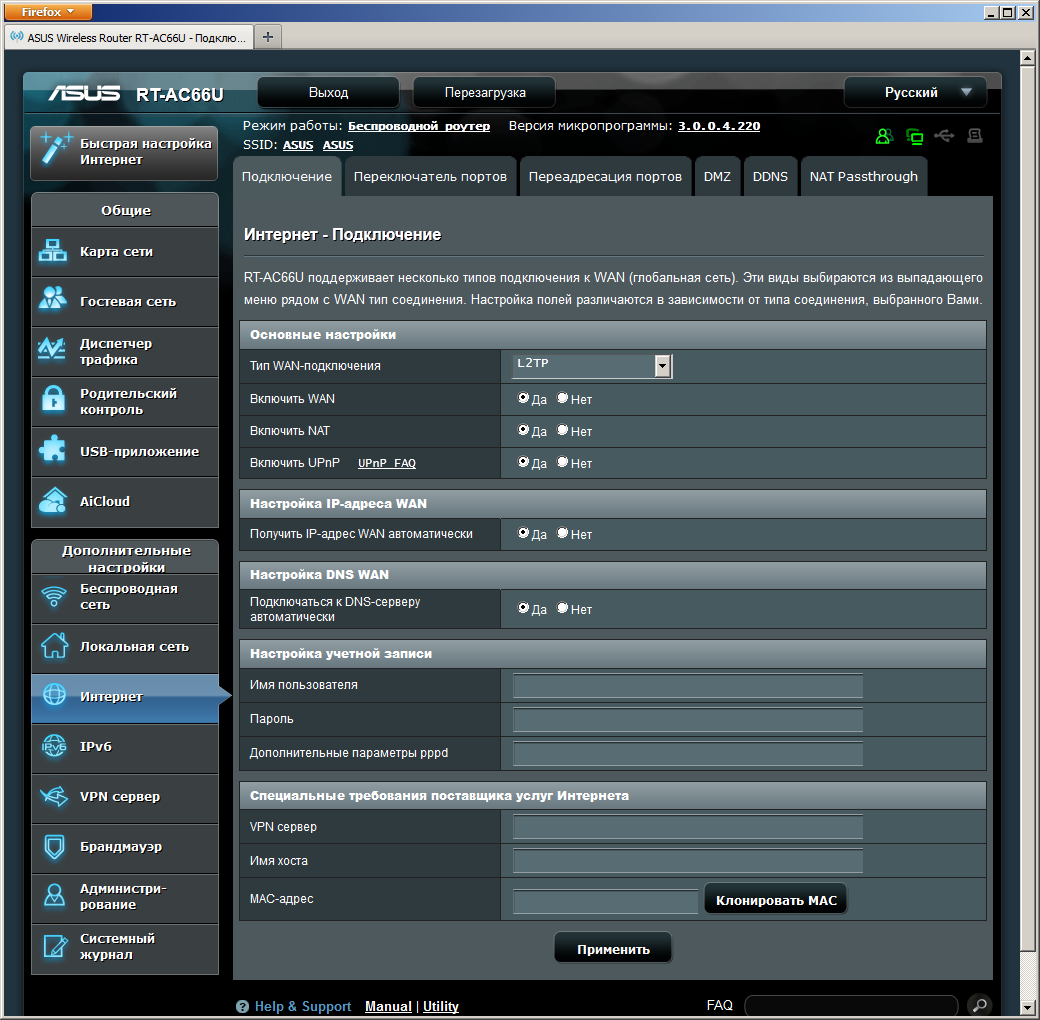
Task: Click the Имя пользователя input field
Action: (x=687, y=685)
